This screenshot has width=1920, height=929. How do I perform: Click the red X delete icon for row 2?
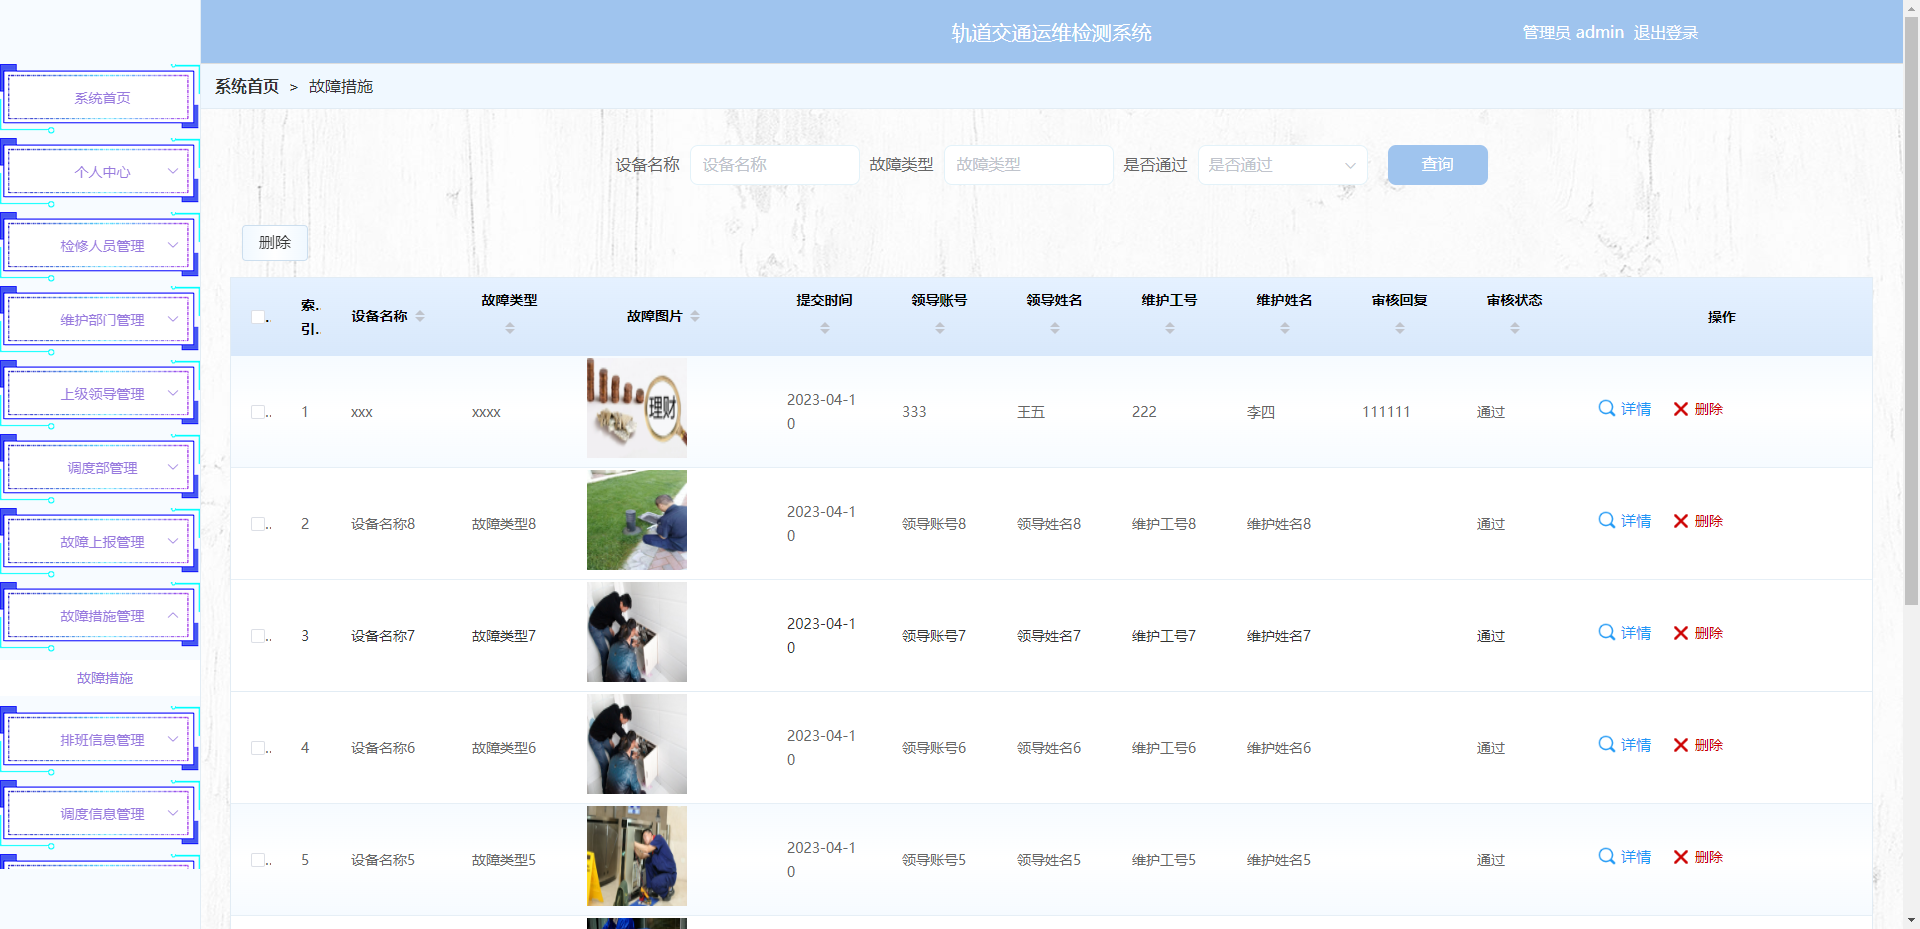[x=1681, y=521]
